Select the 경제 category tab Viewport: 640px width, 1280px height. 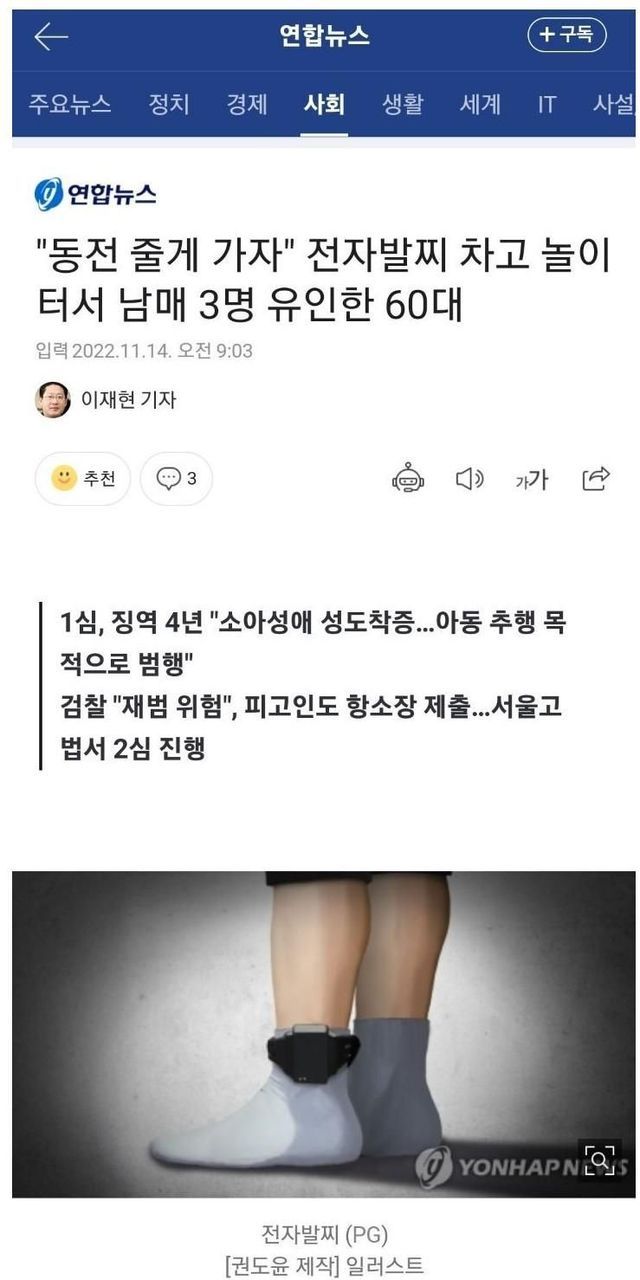[x=246, y=104]
